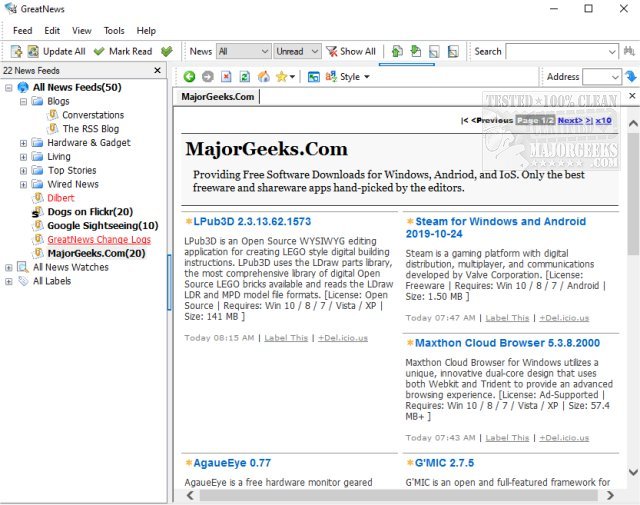
Task: Click the blue Go arrow beside Address
Action: 631,76
